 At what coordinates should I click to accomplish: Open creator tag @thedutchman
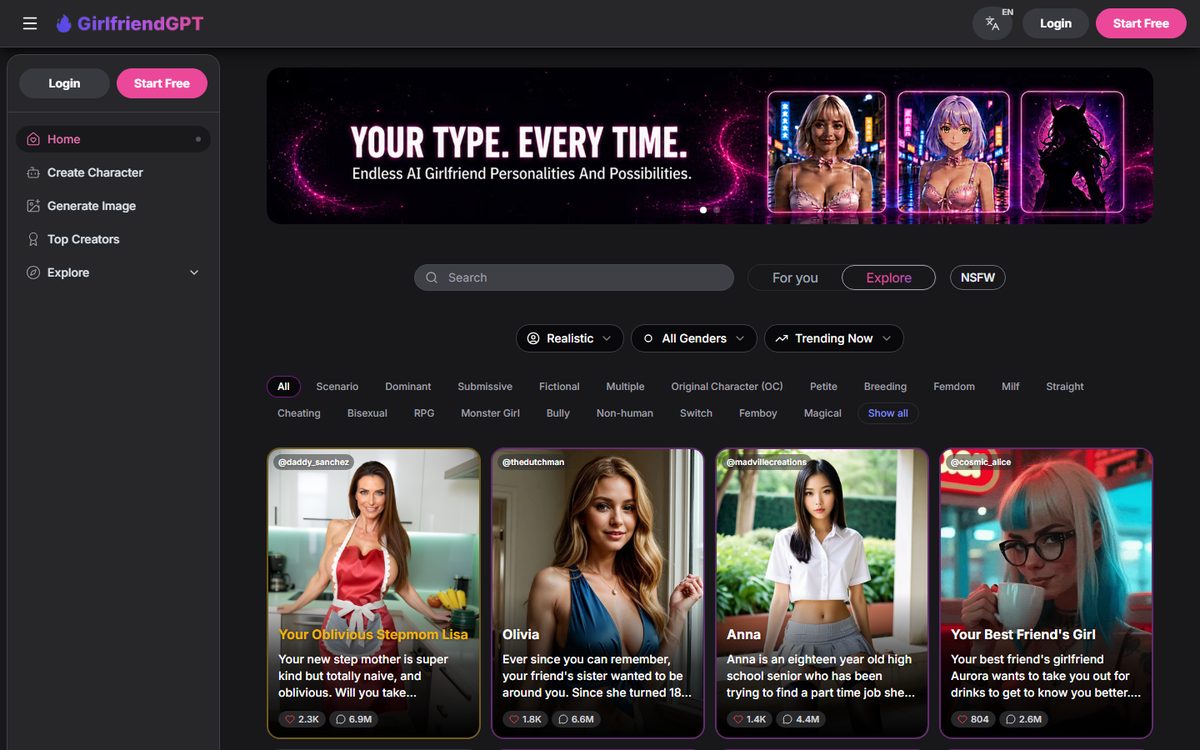tap(534, 462)
